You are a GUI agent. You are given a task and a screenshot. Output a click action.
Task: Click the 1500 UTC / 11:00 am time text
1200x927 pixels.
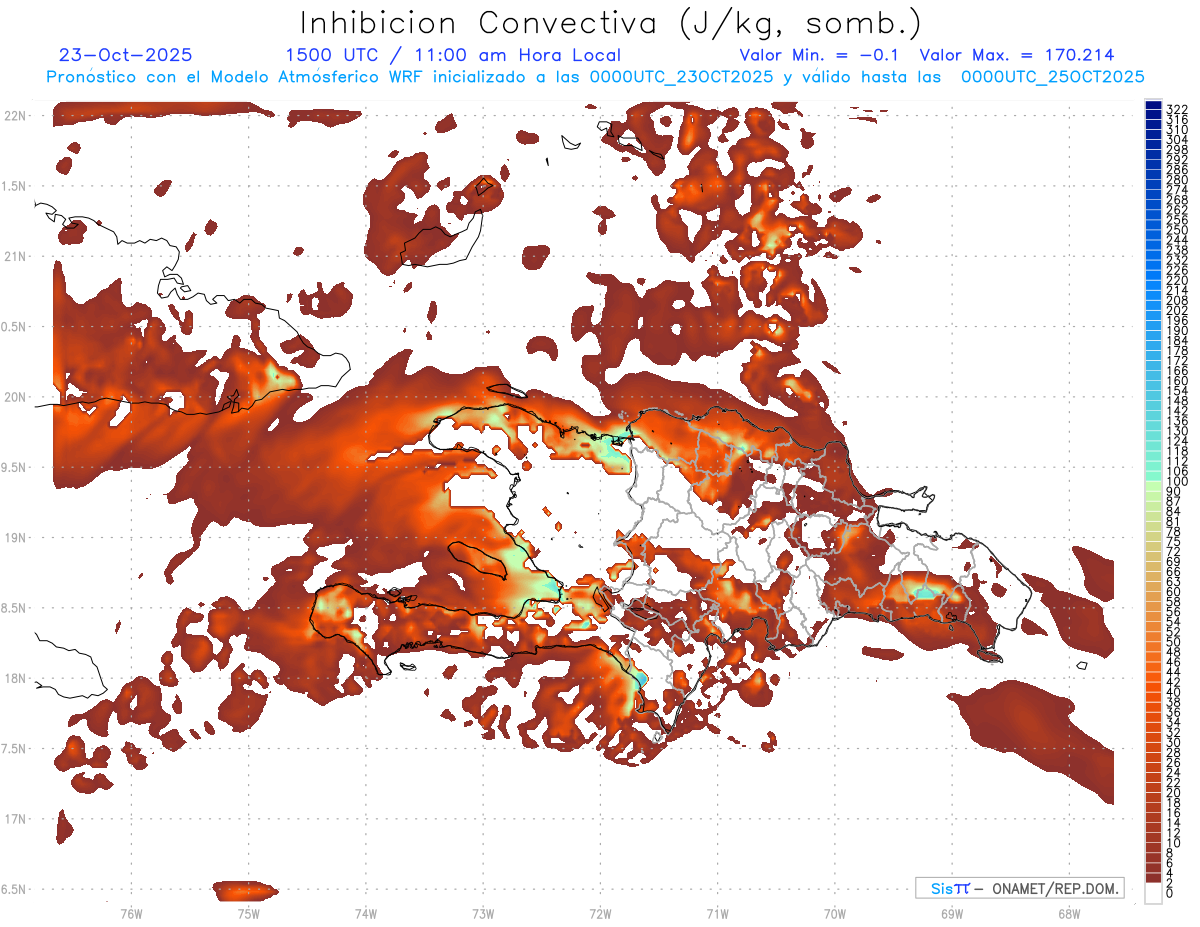tap(453, 55)
